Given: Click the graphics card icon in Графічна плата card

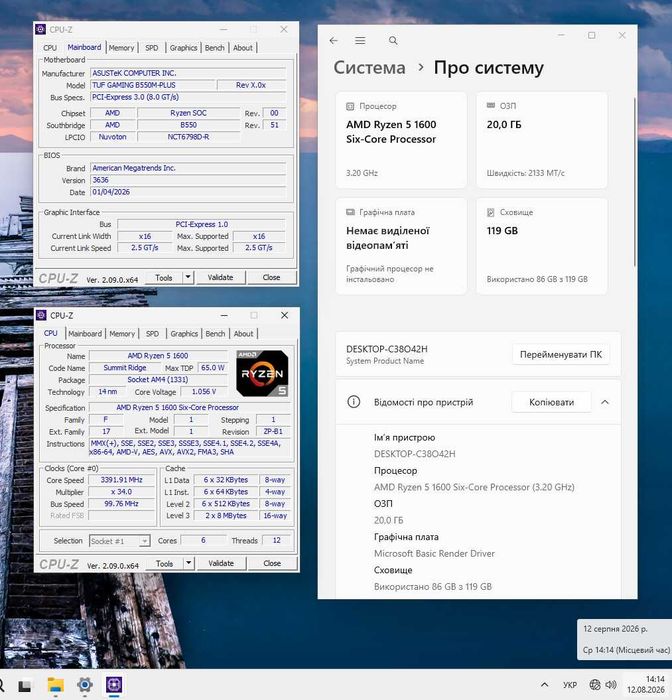Looking at the screenshot, I should pyautogui.click(x=351, y=212).
